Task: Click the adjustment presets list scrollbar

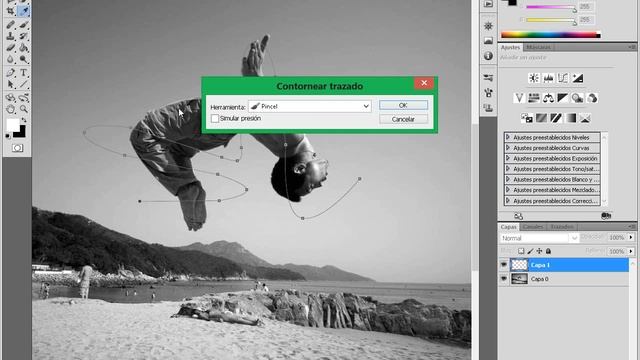Action: [604, 169]
